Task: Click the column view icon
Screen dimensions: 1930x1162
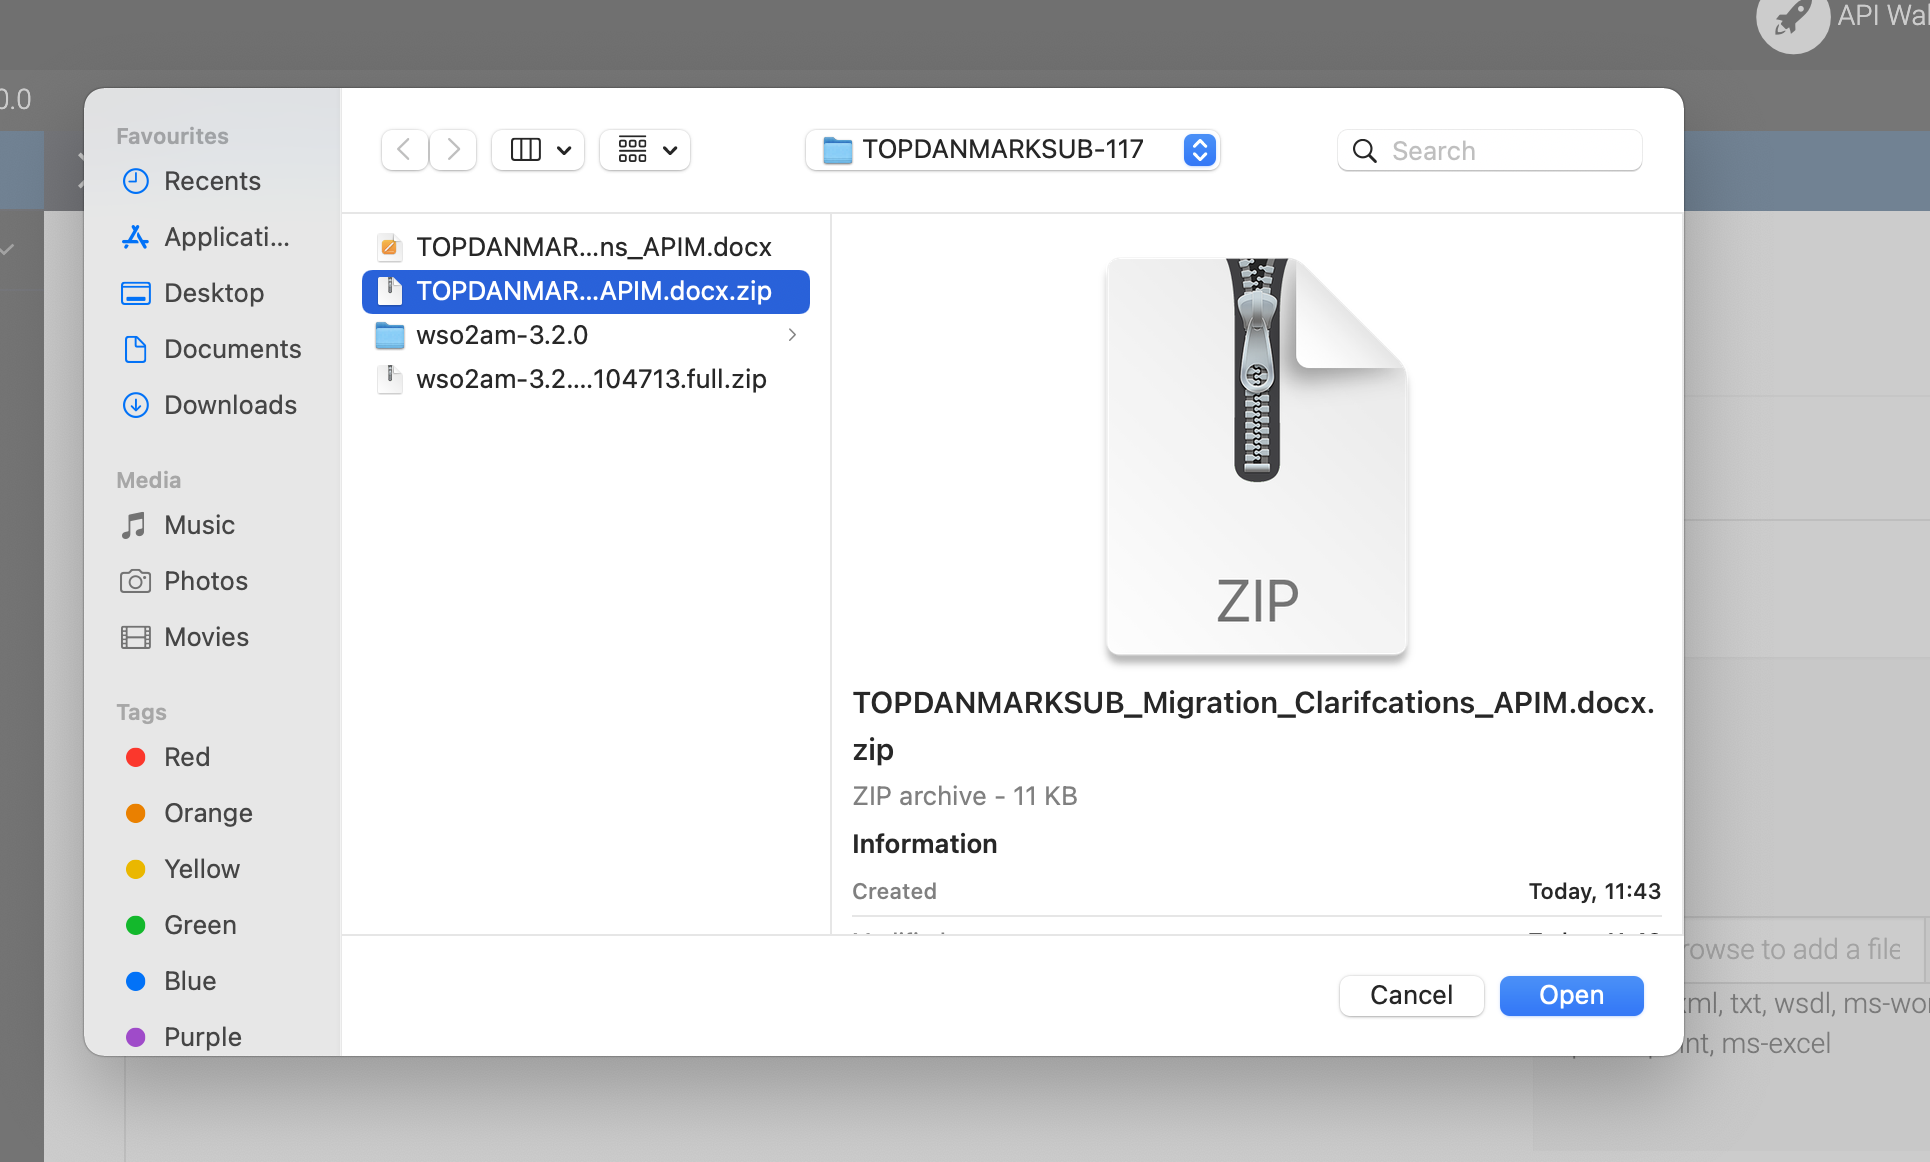Action: pos(525,150)
